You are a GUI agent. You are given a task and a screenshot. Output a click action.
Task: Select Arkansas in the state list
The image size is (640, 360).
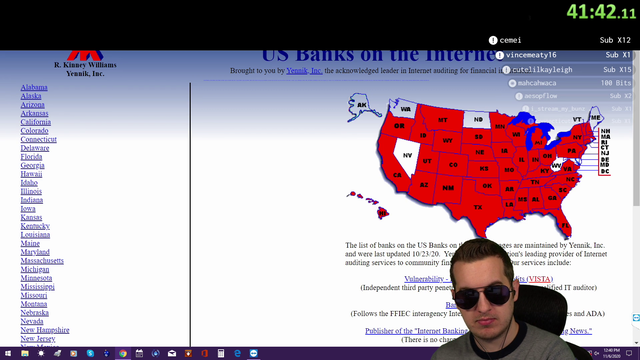[x=34, y=113]
